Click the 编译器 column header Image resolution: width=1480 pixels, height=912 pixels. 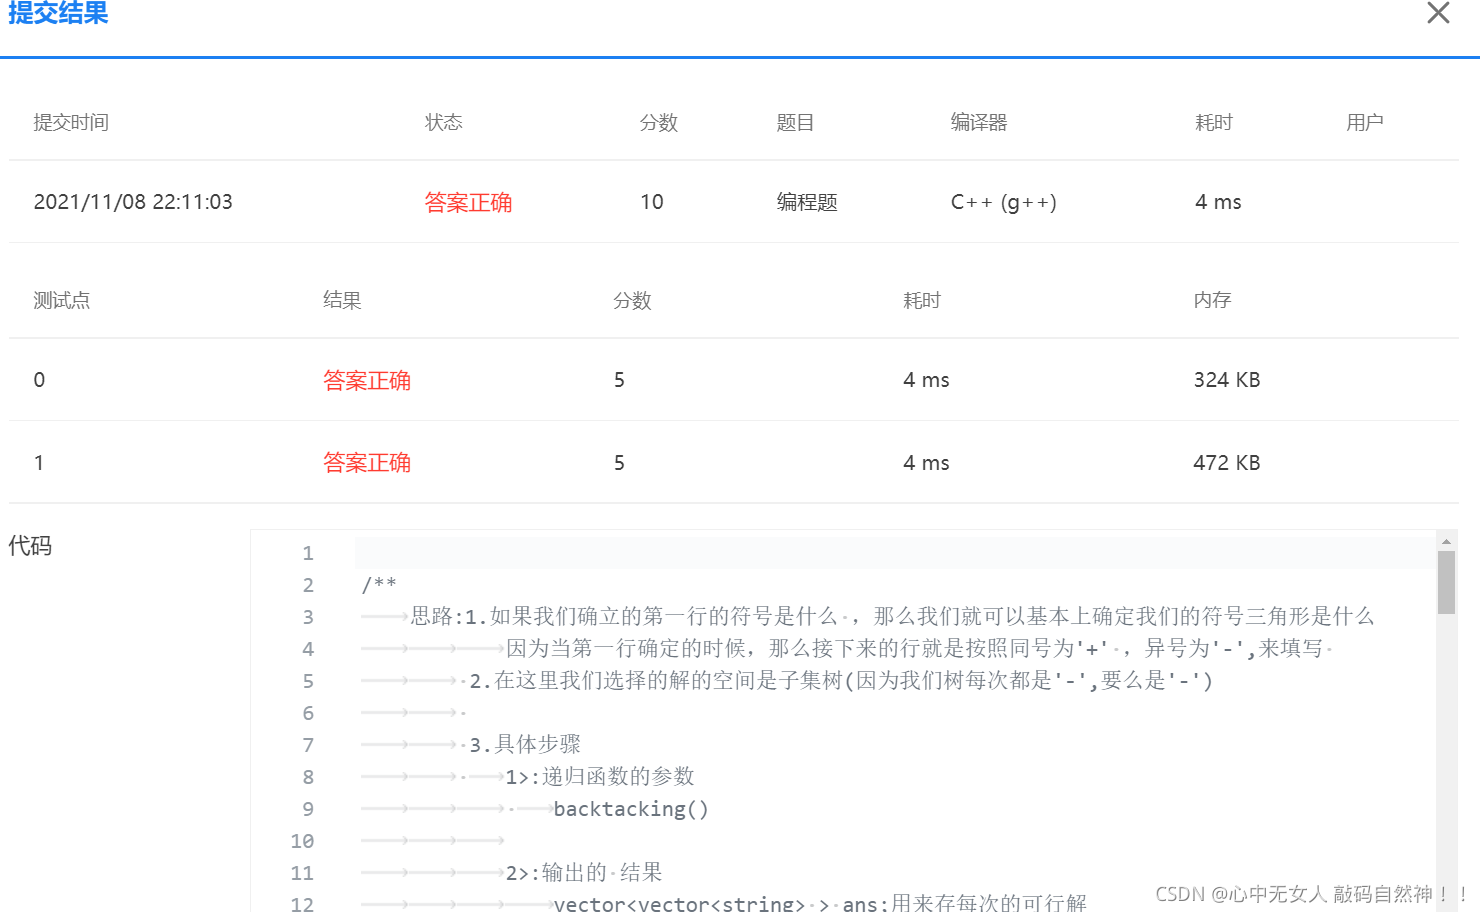click(x=979, y=122)
